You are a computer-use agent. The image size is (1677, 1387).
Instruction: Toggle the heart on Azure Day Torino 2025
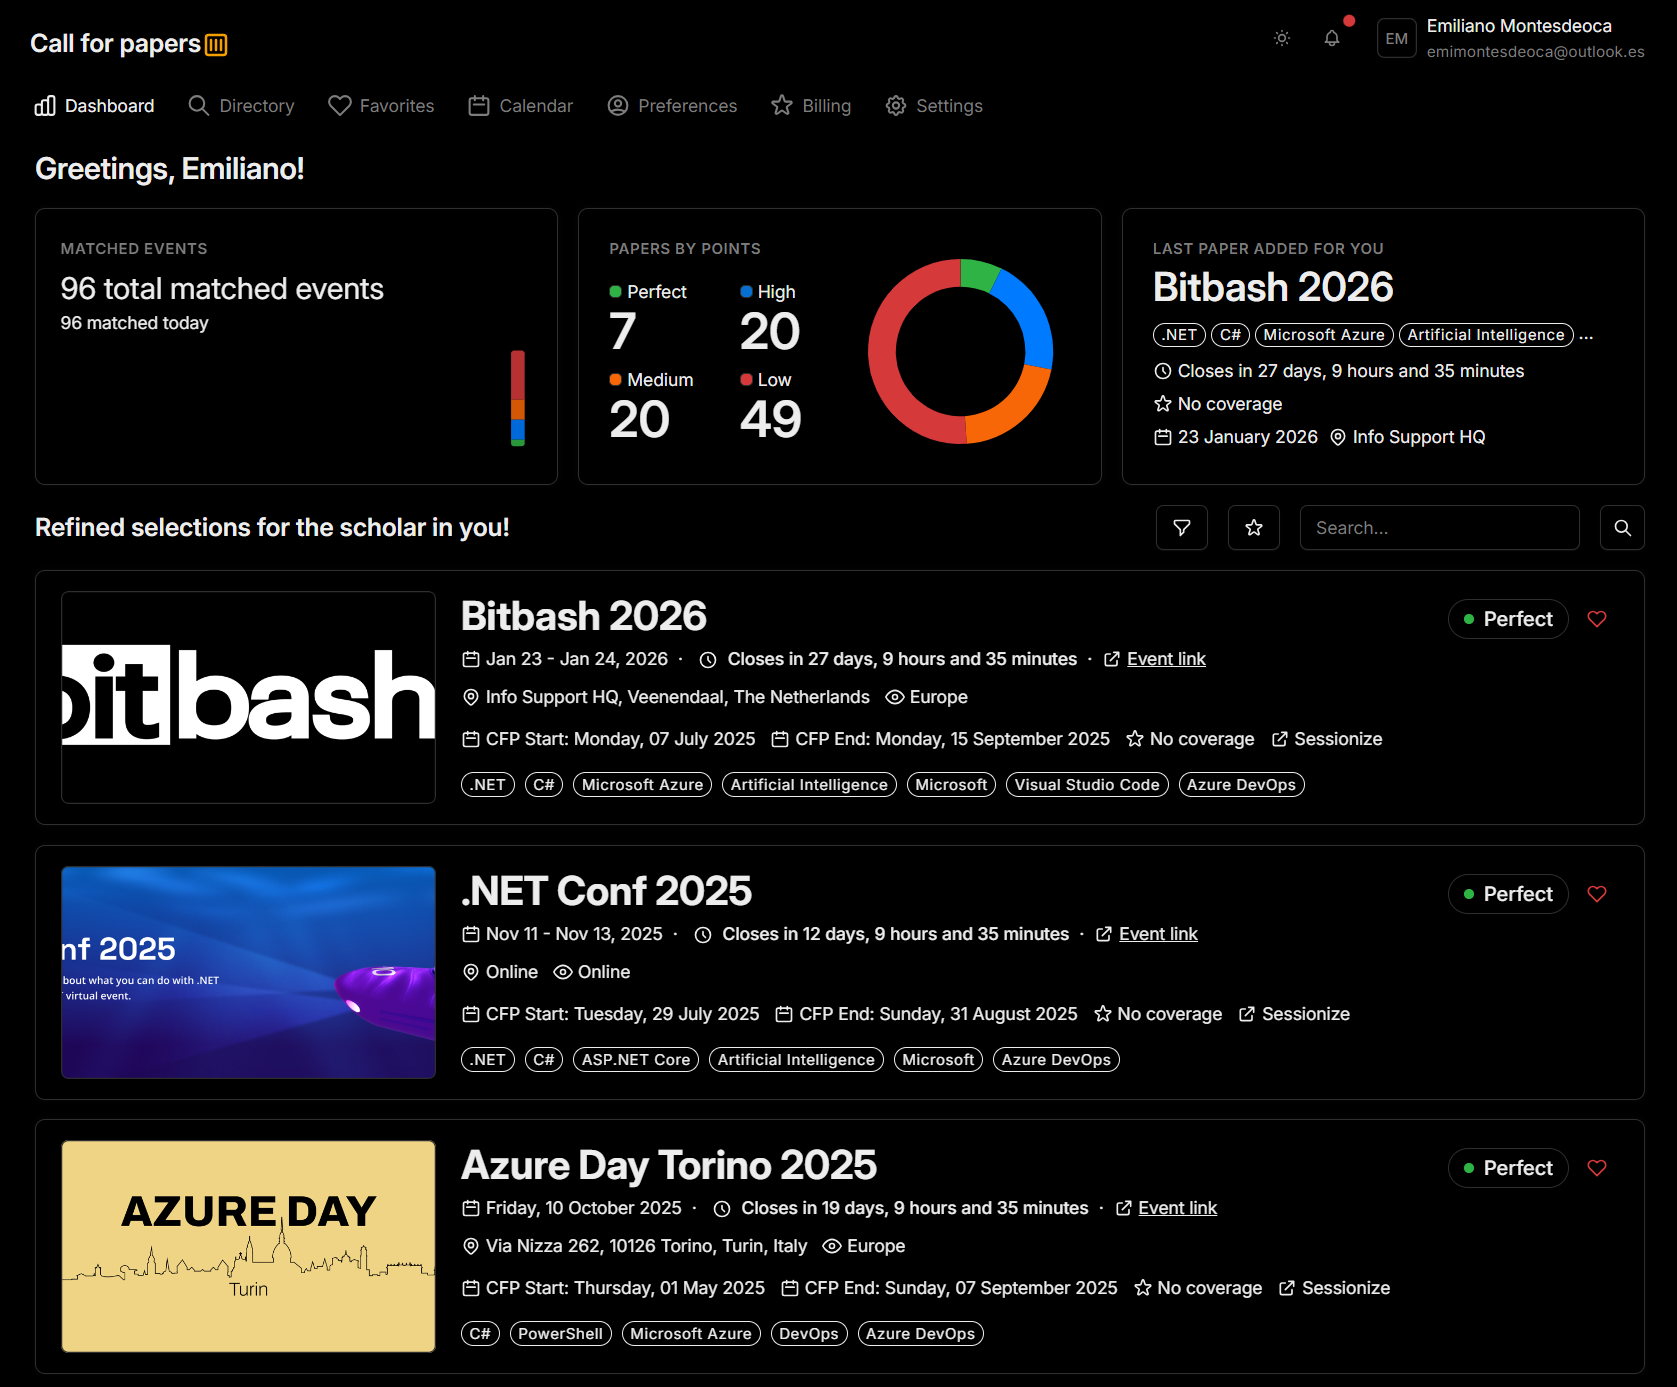pos(1597,1168)
